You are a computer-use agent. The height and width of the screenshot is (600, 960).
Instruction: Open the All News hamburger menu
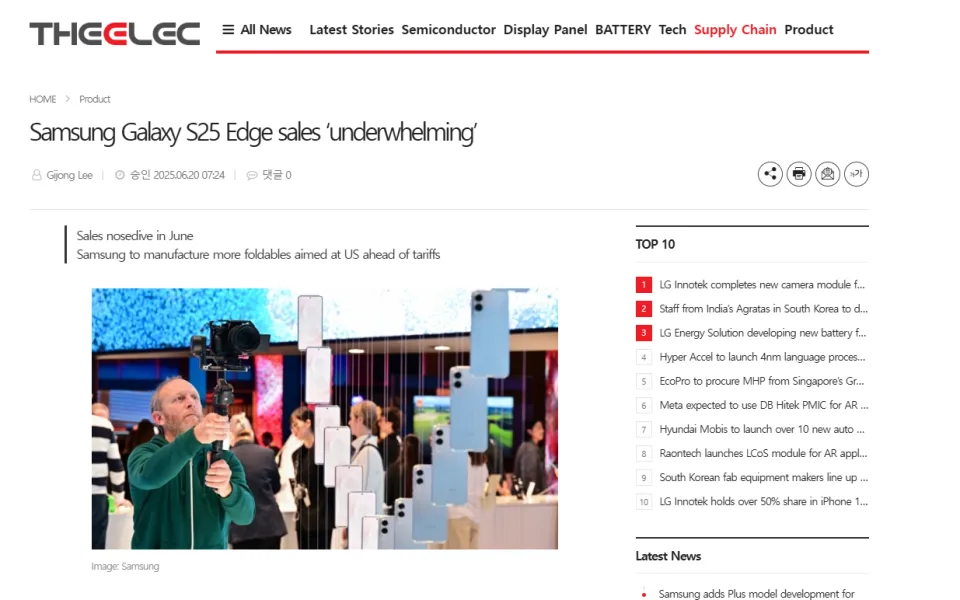click(257, 30)
